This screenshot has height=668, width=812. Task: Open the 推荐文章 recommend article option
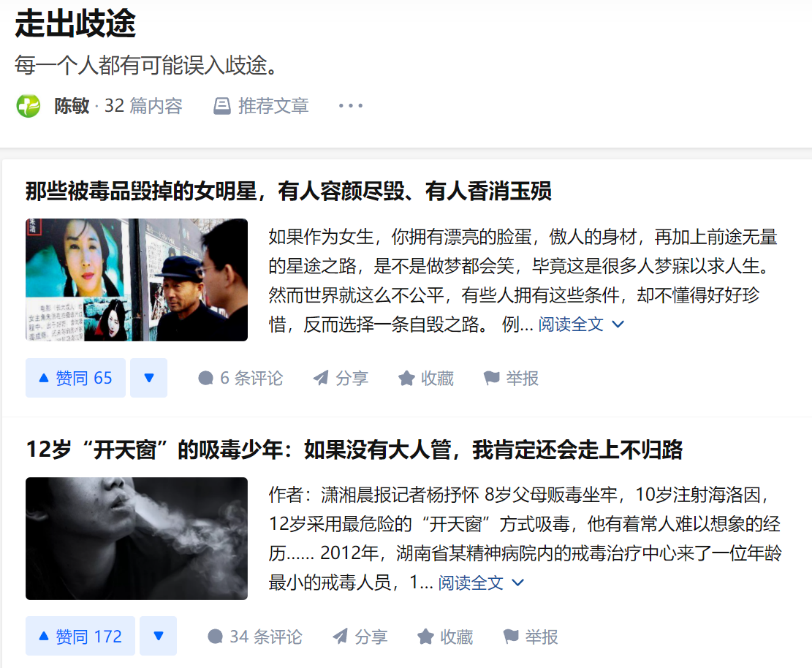(x=261, y=106)
